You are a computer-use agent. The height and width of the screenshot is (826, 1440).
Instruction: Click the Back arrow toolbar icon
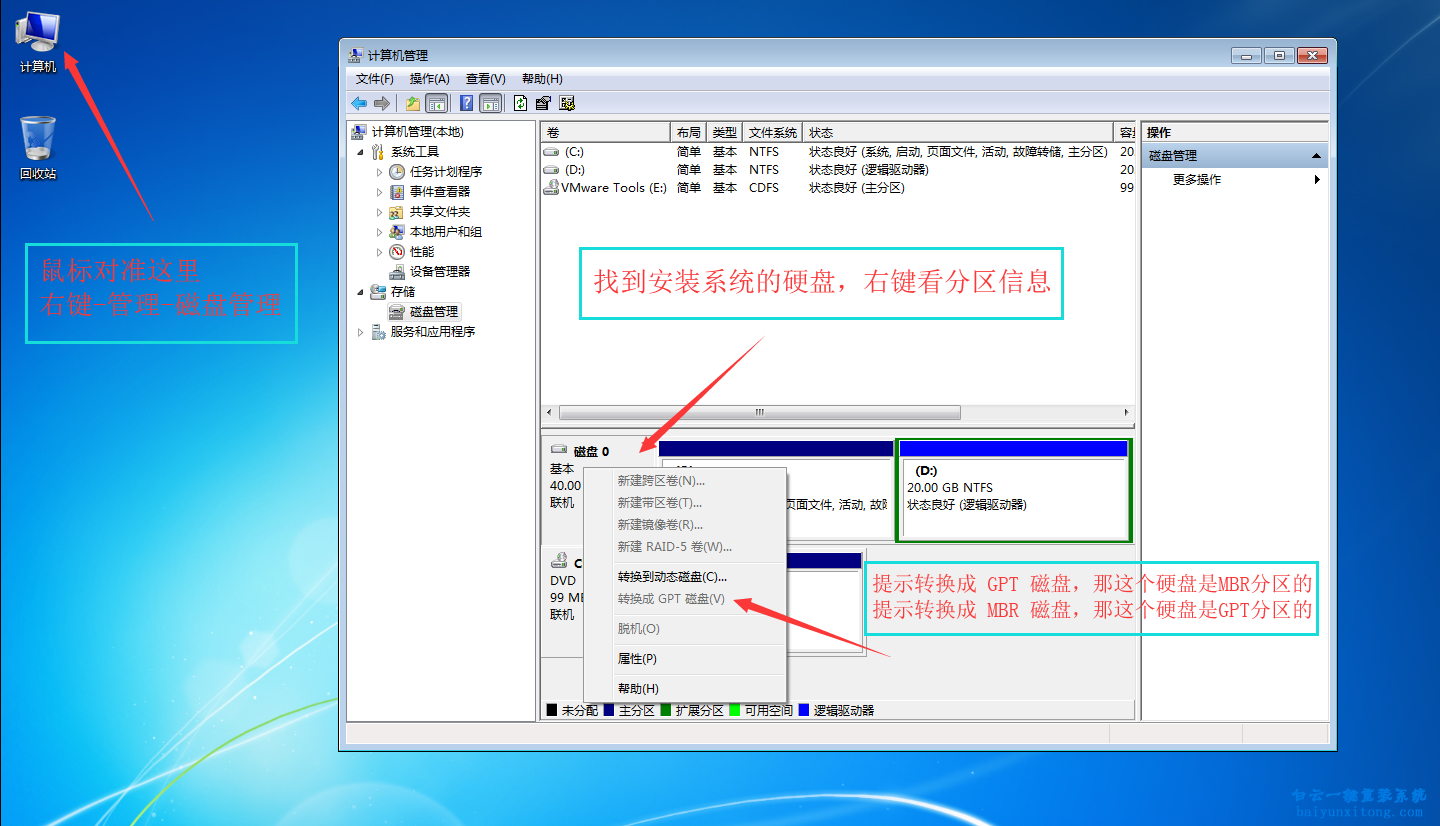[359, 102]
